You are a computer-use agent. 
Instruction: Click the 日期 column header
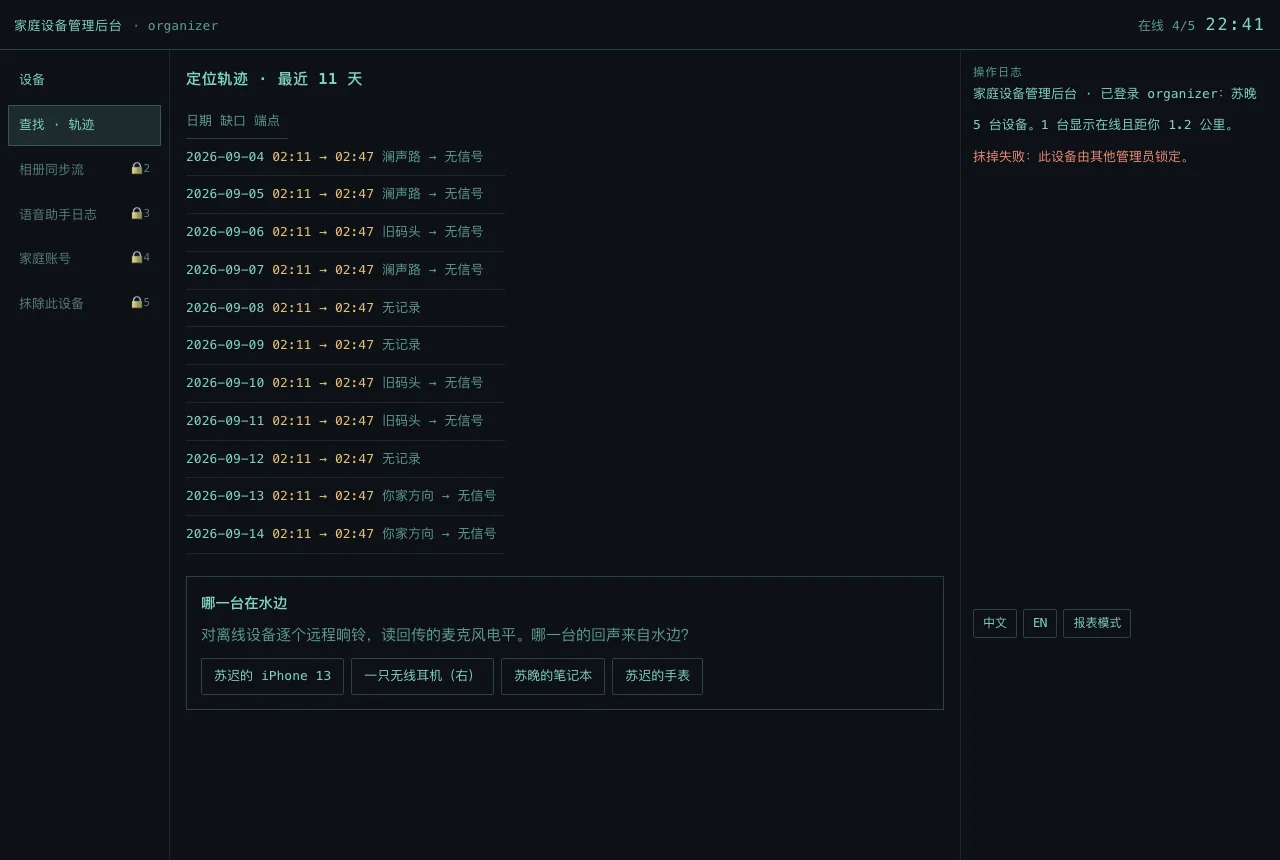[x=199, y=120]
